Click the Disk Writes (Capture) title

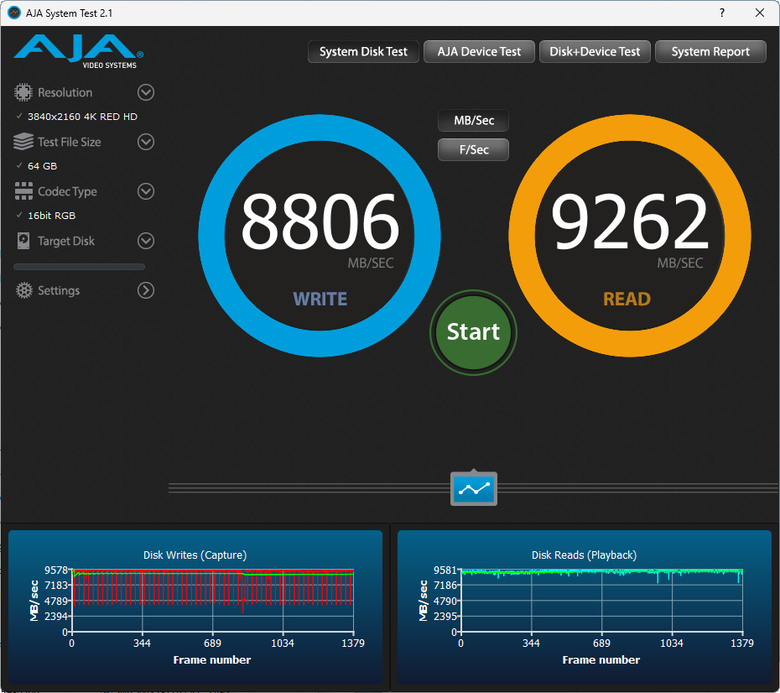[x=195, y=555]
